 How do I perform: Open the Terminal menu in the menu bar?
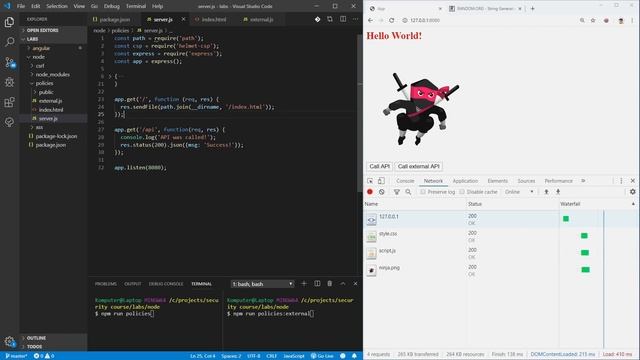[x=136, y=6]
